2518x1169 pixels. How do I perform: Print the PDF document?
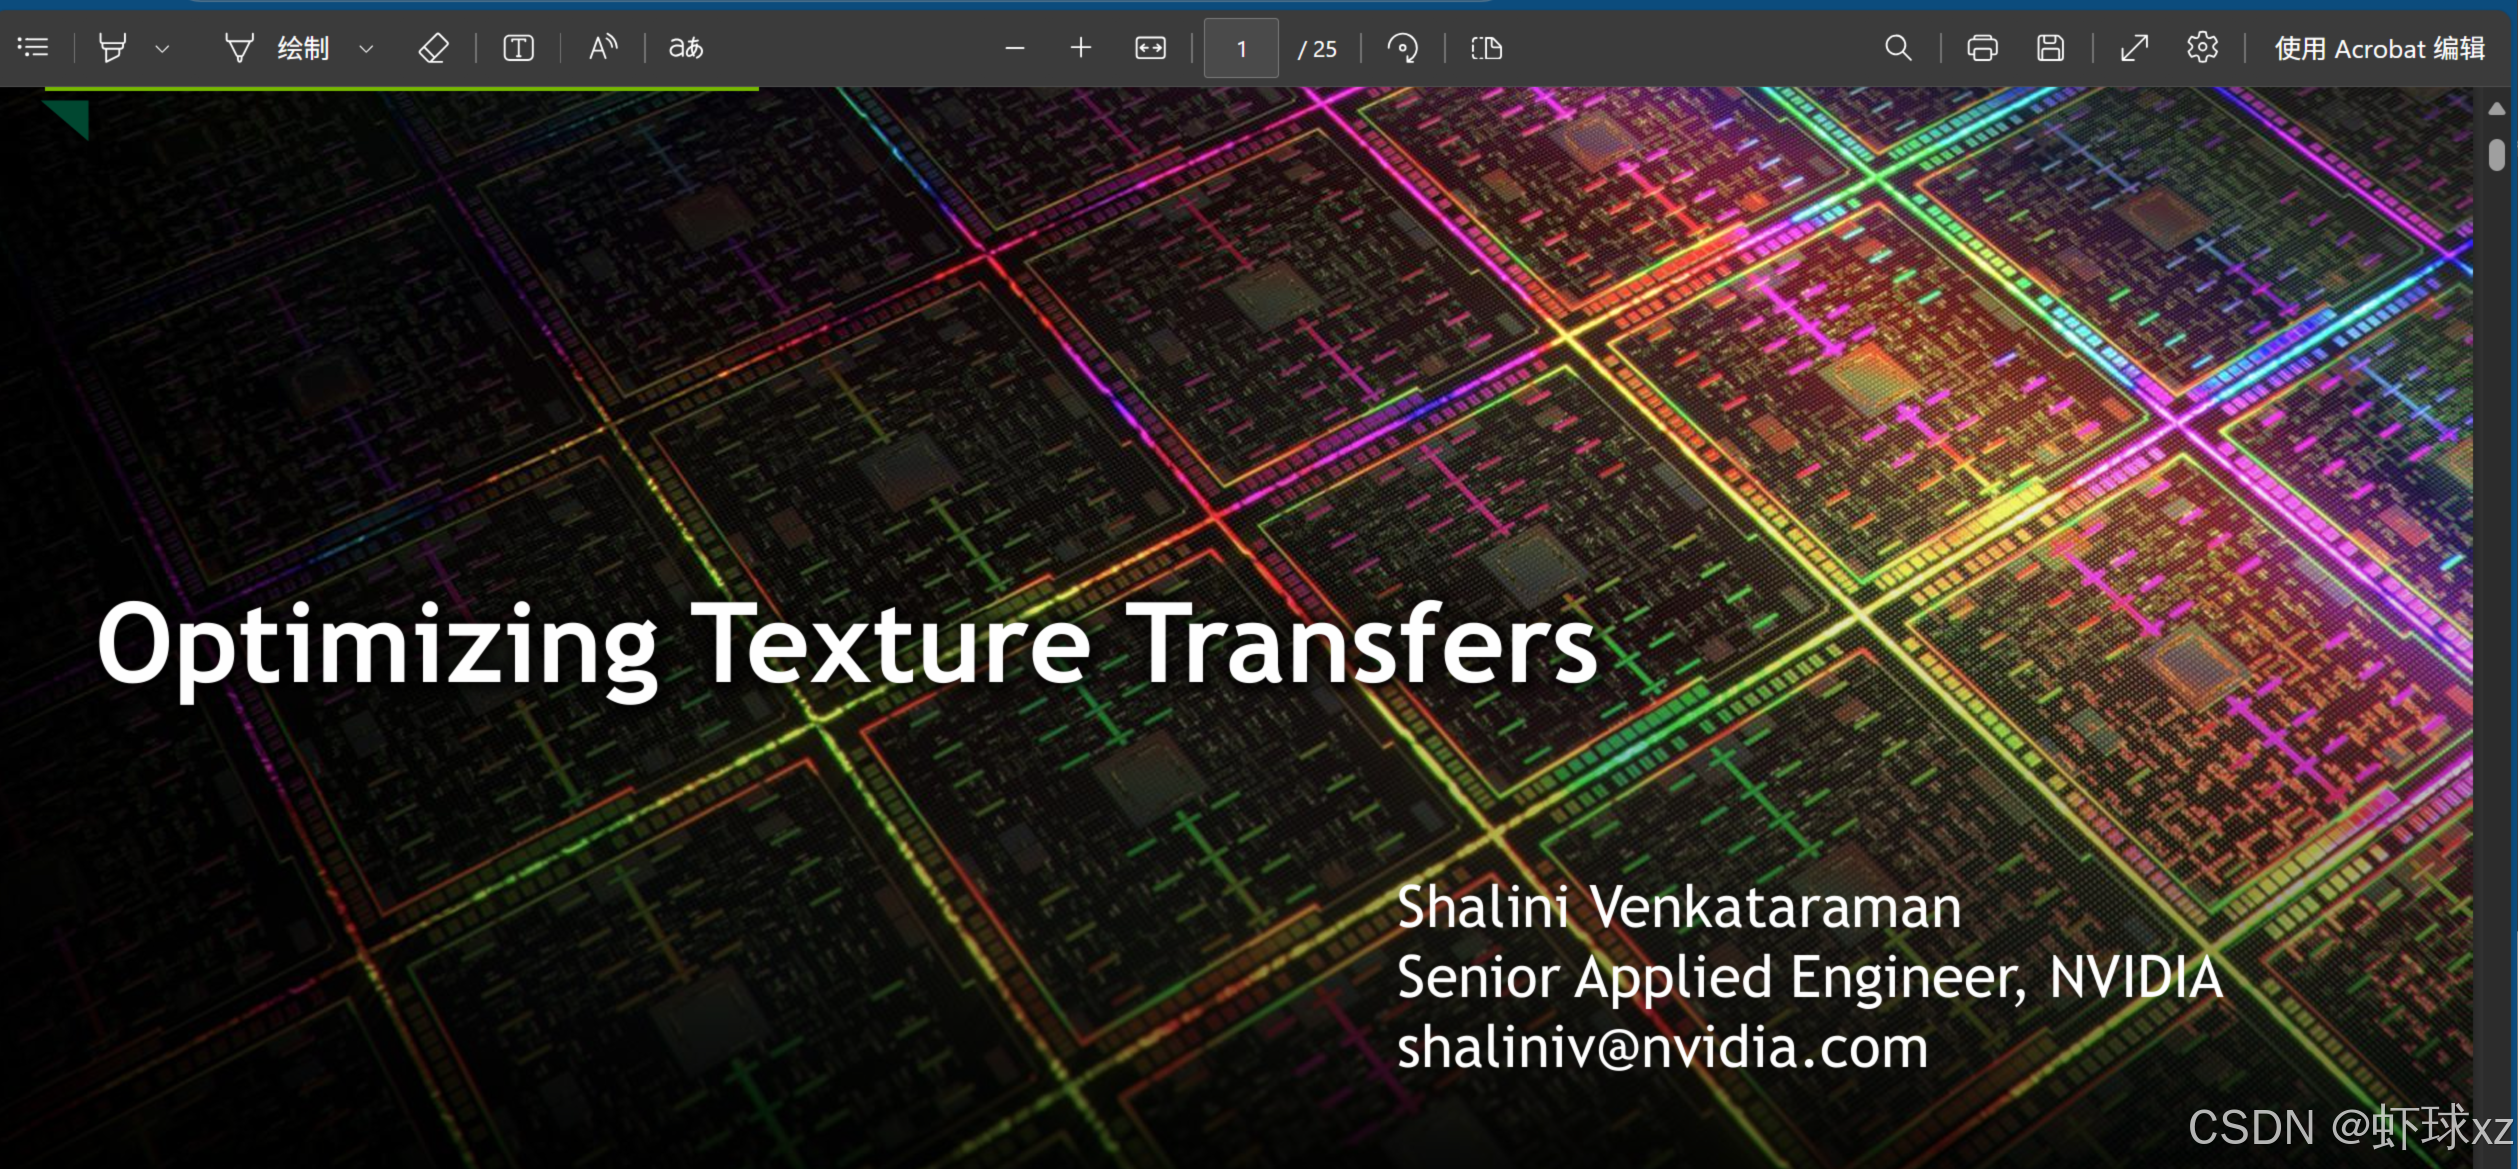click(1982, 48)
